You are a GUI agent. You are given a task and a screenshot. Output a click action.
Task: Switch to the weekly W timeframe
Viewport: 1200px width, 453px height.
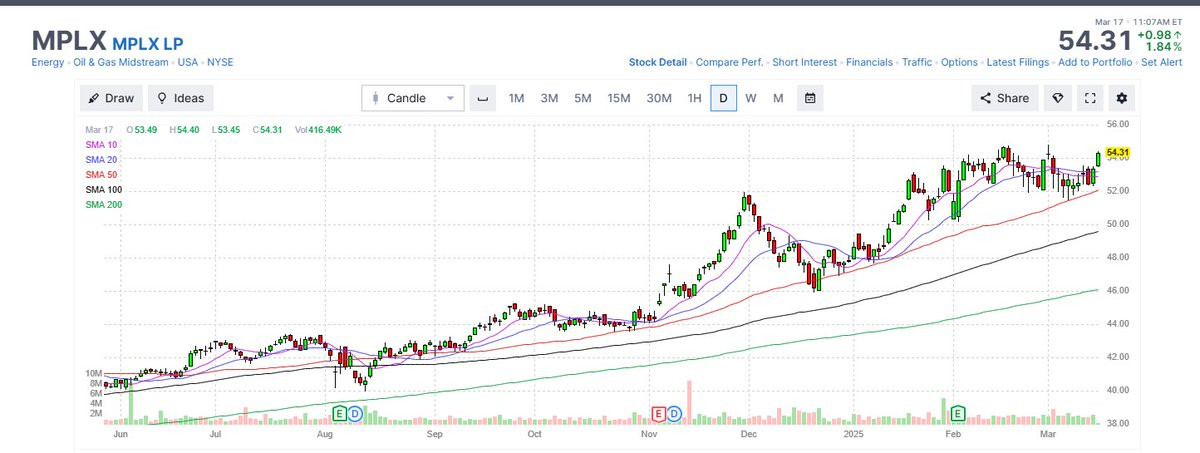coord(750,98)
